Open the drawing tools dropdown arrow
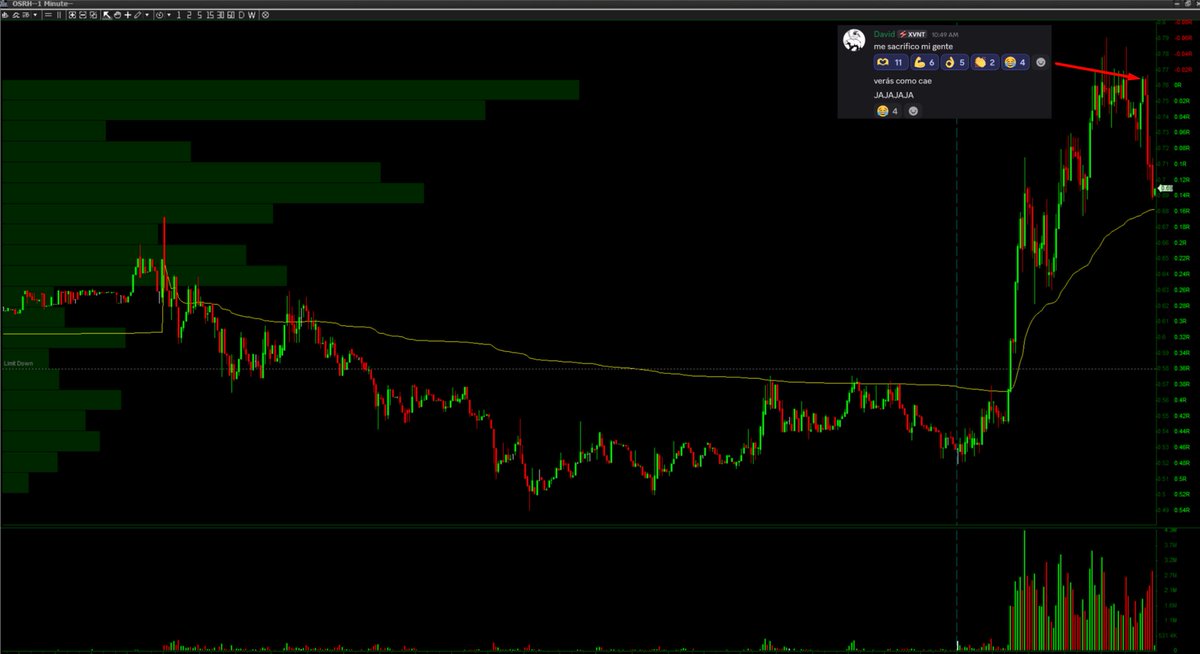This screenshot has width=1200, height=654. tap(147, 15)
